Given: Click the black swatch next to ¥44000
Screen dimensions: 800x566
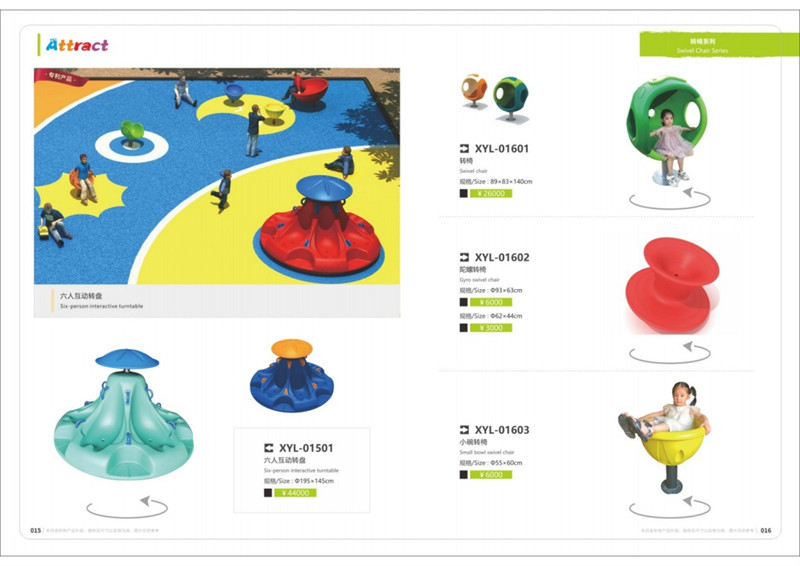Looking at the screenshot, I should (x=268, y=493).
